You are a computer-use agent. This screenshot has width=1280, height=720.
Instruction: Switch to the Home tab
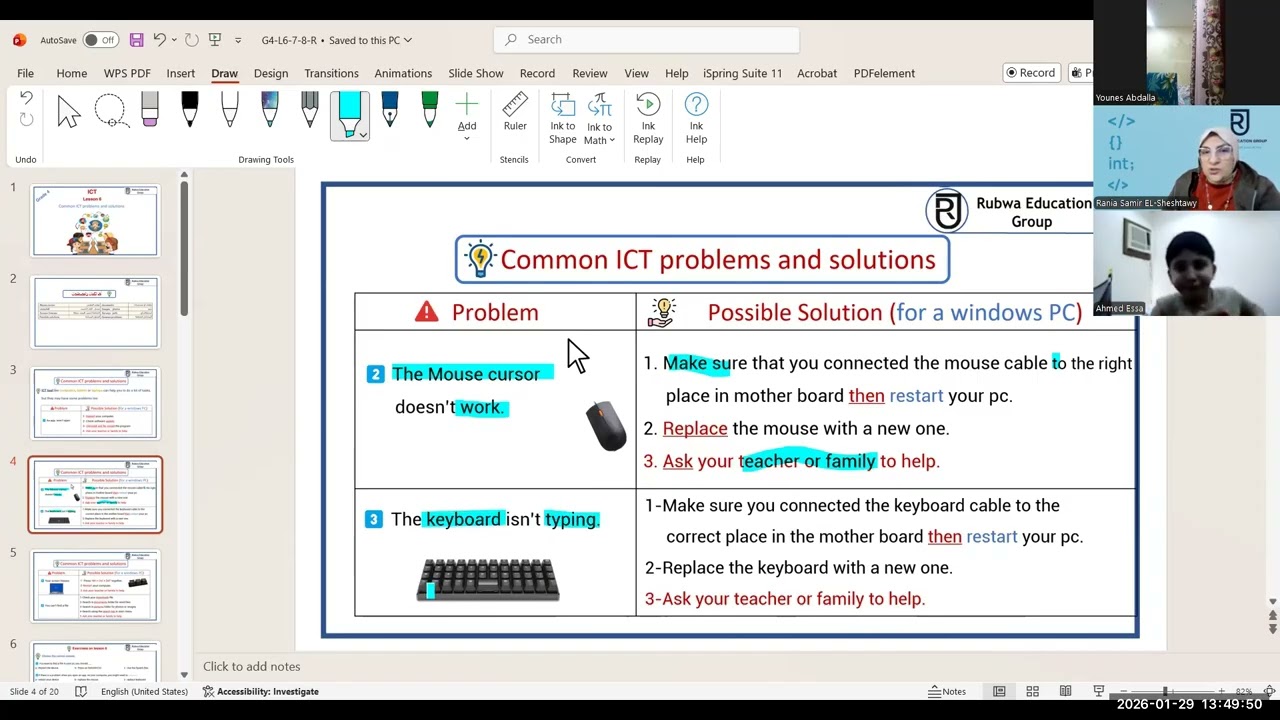71,73
